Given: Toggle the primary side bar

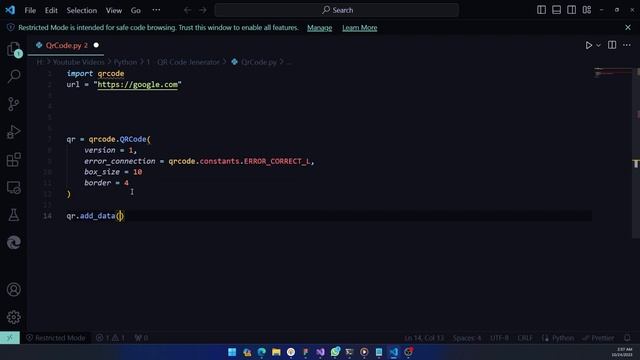Looking at the screenshot, I should 541,10.
